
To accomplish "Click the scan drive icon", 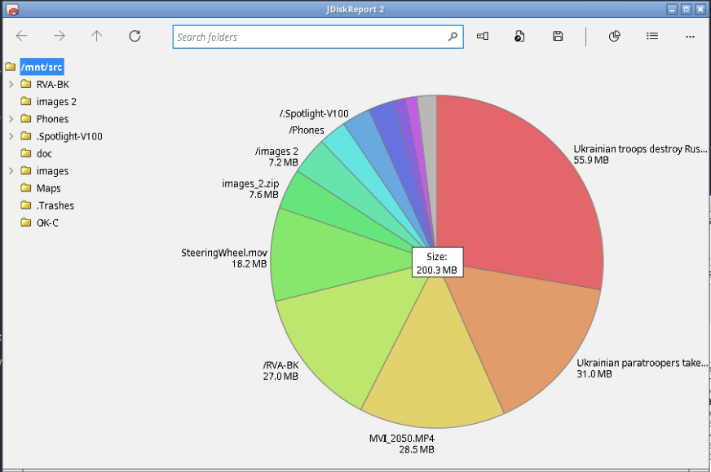I will coord(482,36).
